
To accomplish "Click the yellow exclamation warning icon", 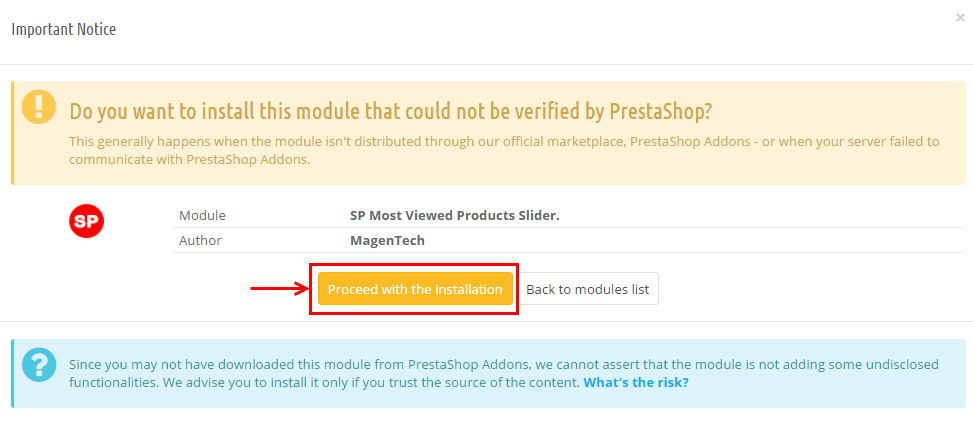I will pyautogui.click(x=38, y=106).
